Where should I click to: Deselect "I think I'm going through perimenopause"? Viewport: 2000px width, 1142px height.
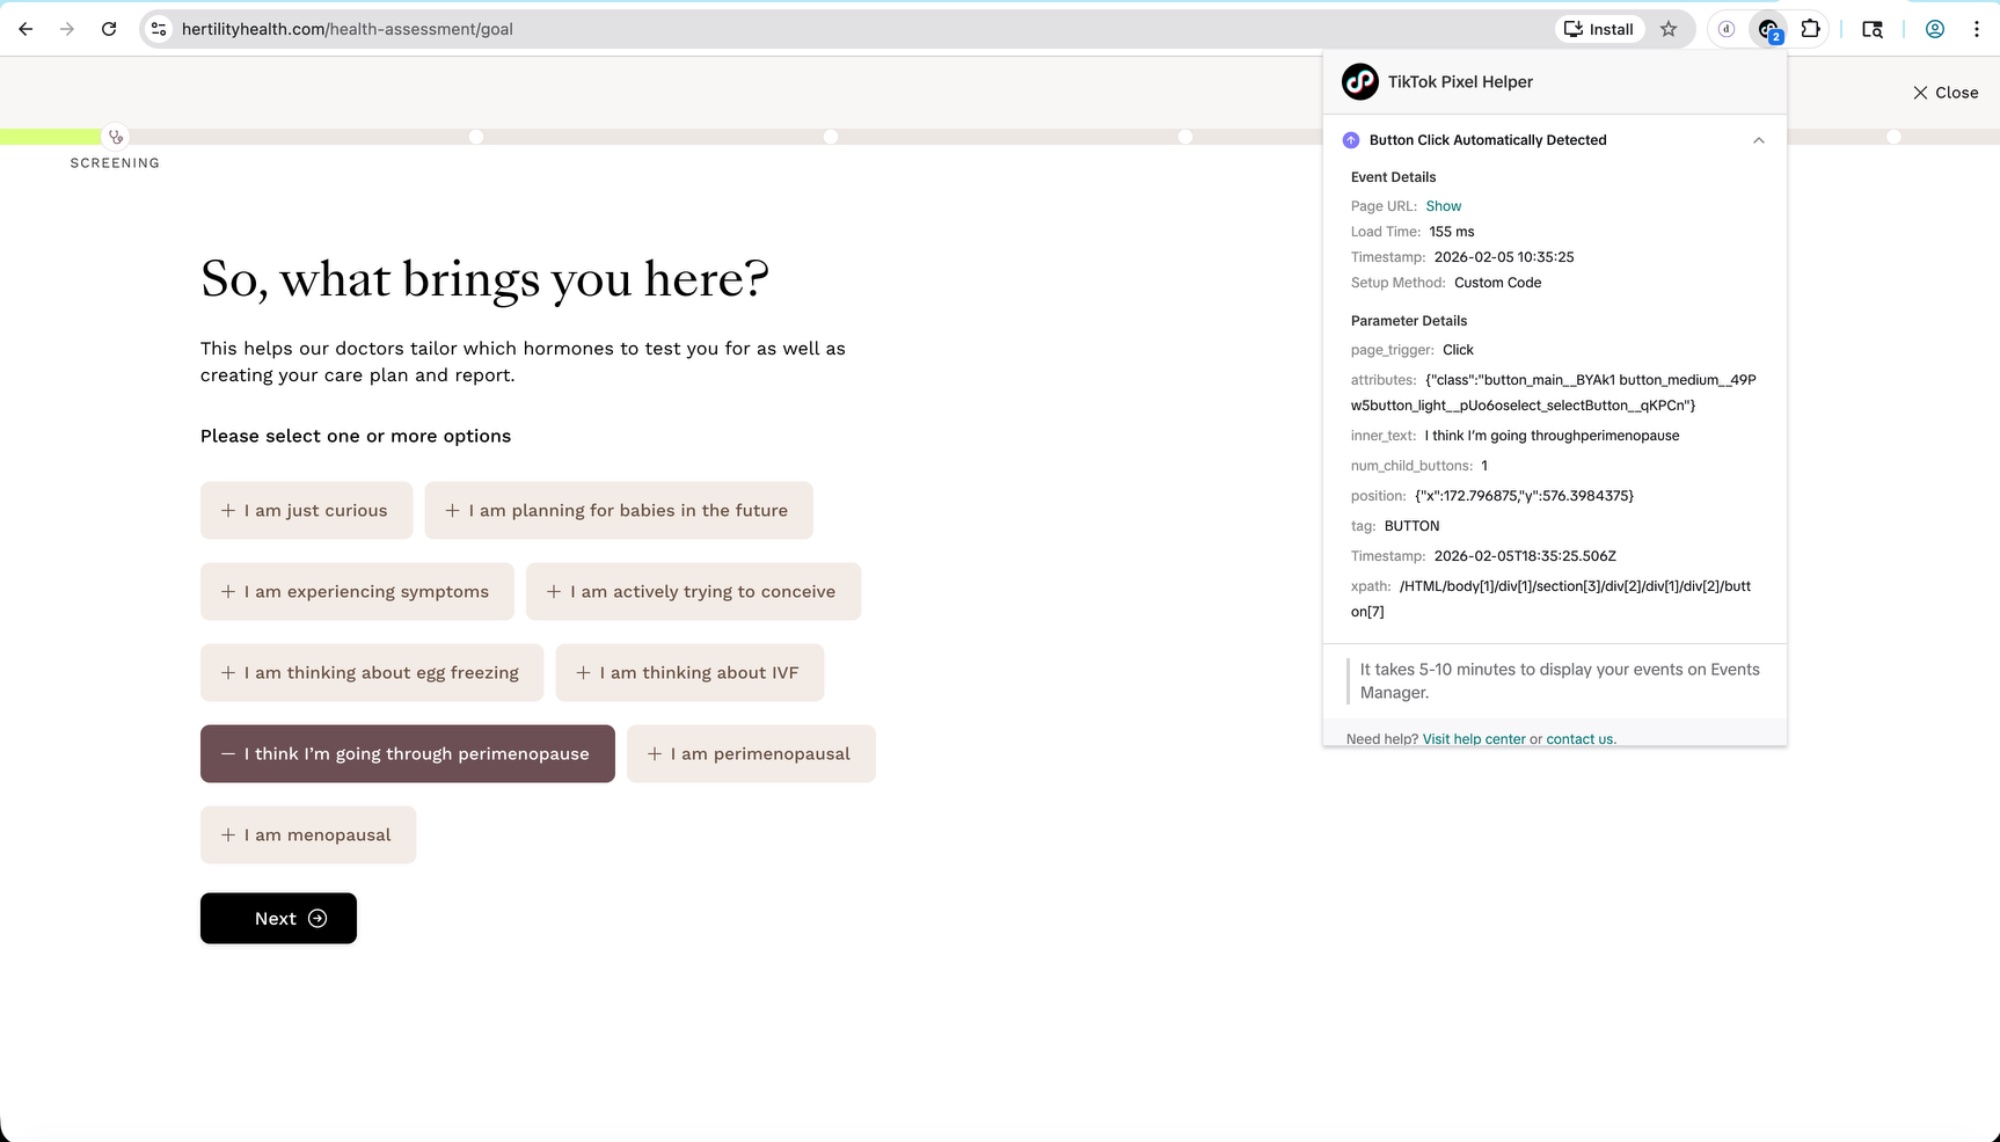[x=407, y=753]
